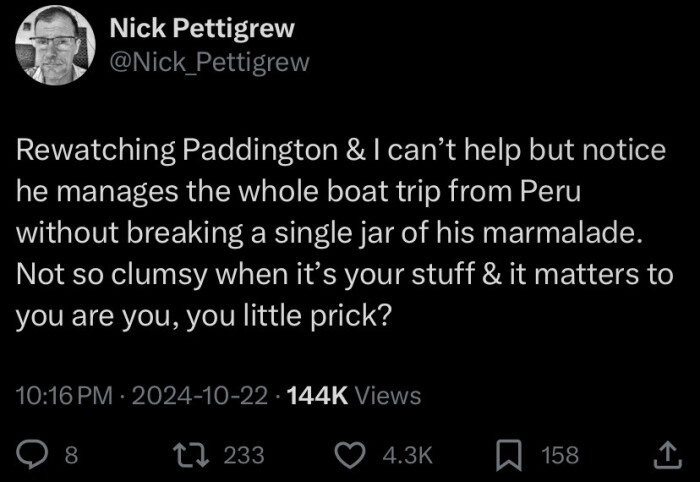Click the 4.3K likes count
Viewport: 700px width, 482px height.
coord(406,456)
